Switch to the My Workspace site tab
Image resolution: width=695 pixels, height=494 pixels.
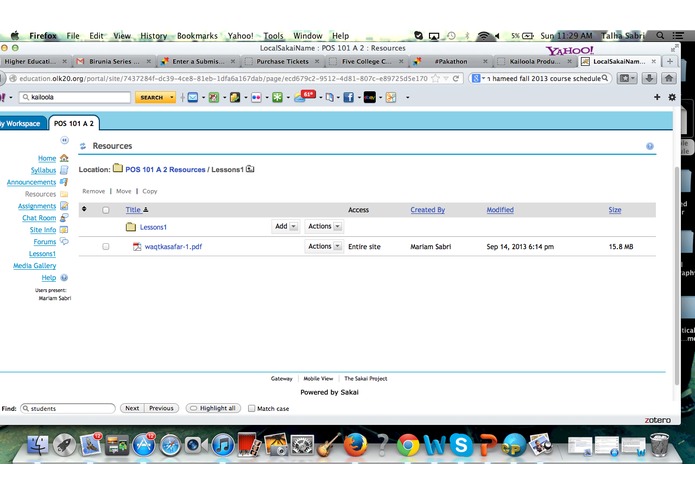click(x=22, y=124)
